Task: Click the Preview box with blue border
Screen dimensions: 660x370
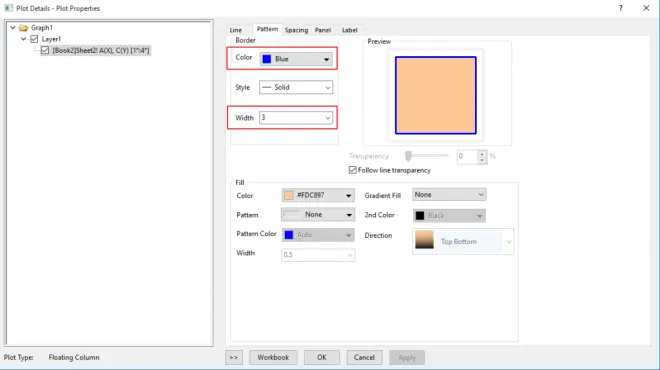Action: pyautogui.click(x=436, y=95)
